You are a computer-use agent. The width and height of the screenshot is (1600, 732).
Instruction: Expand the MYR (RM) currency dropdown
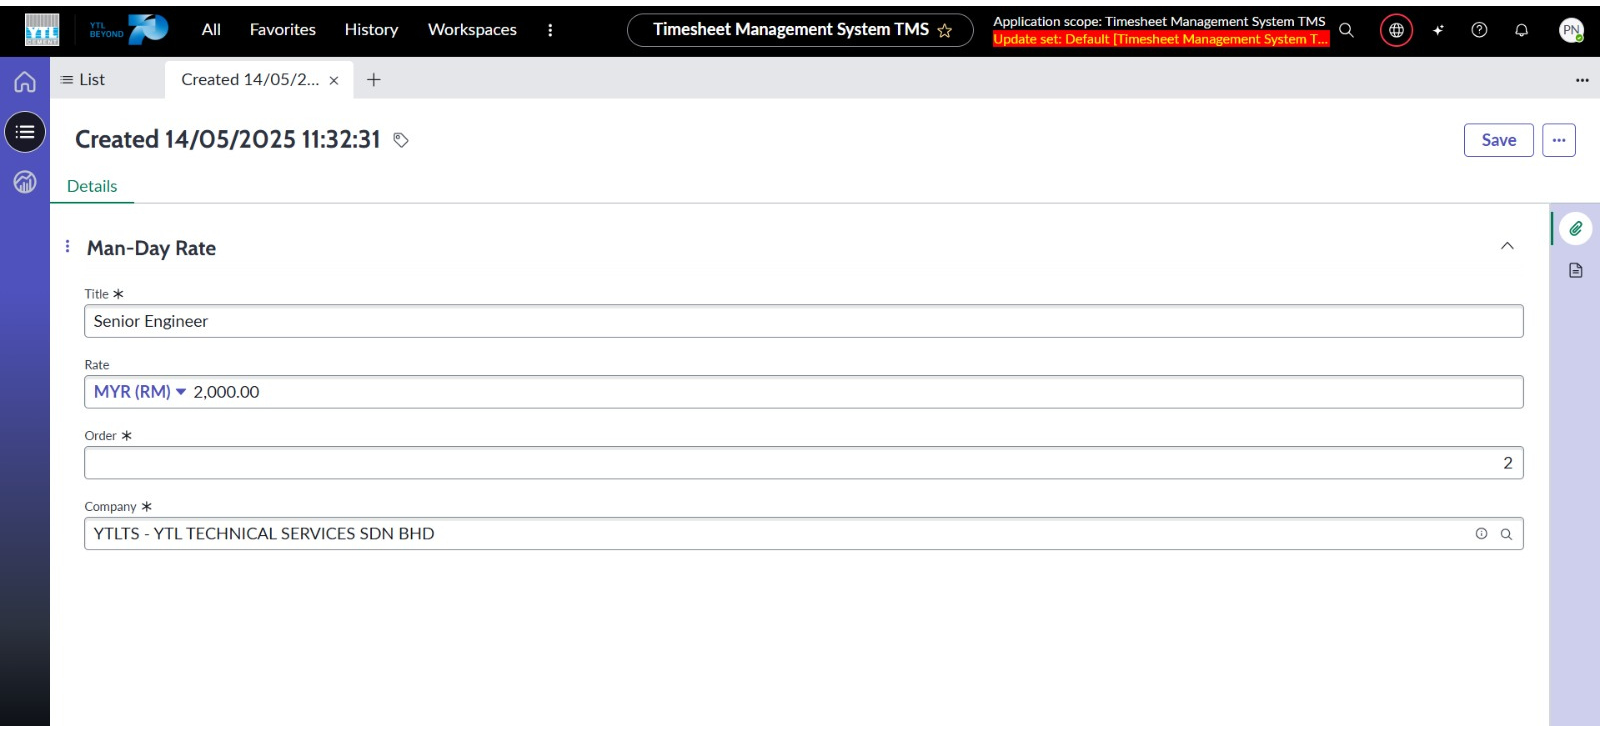pyautogui.click(x=140, y=392)
